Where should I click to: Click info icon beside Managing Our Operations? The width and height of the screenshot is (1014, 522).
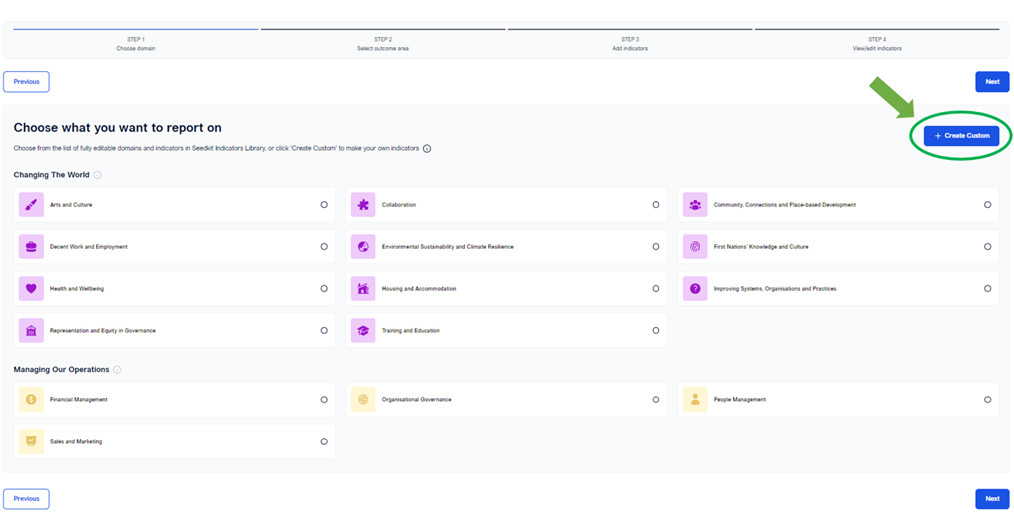click(117, 370)
